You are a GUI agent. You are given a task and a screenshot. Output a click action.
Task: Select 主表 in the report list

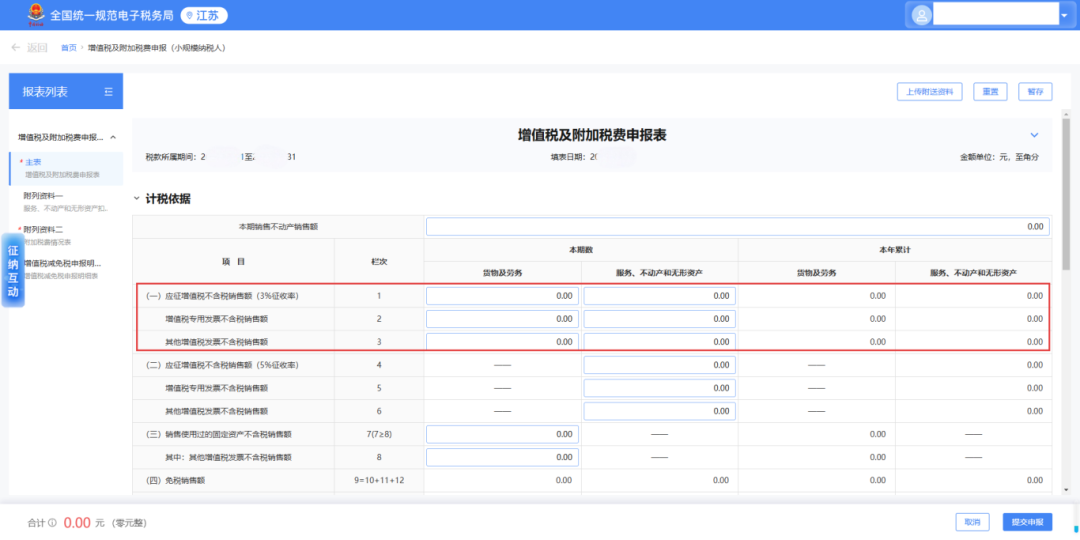coord(34,162)
